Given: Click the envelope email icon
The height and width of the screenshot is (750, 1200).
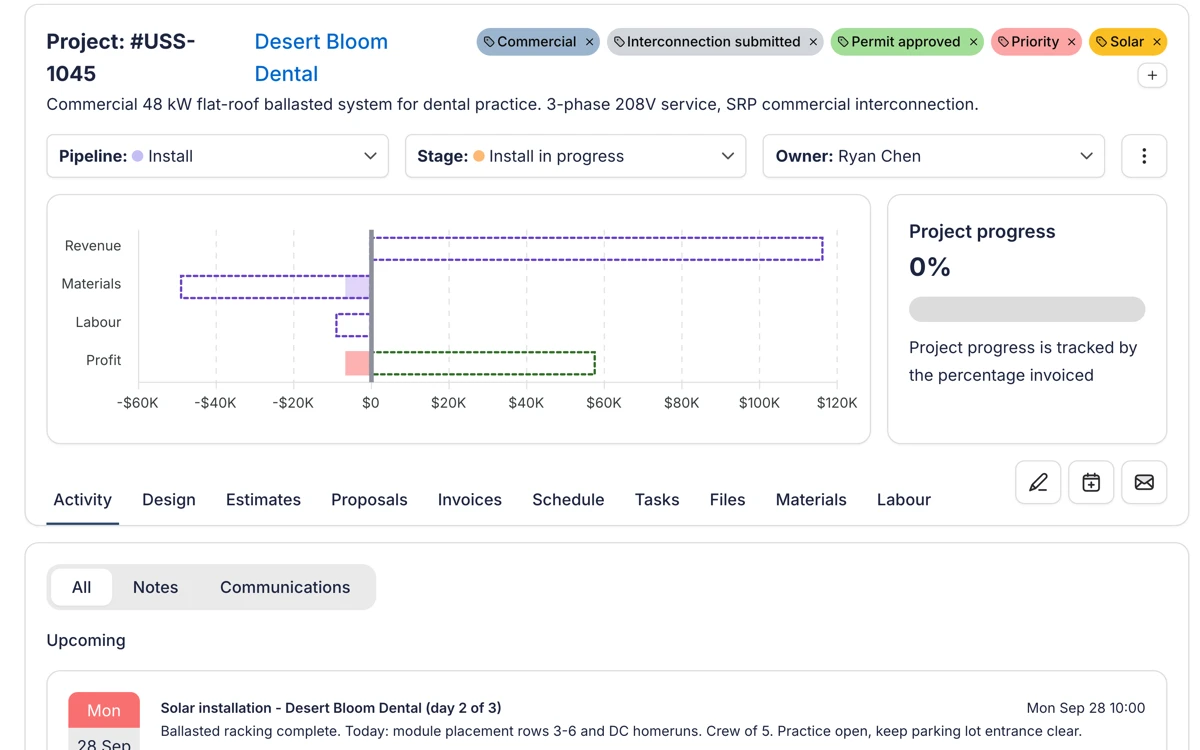Looking at the screenshot, I should [1144, 482].
